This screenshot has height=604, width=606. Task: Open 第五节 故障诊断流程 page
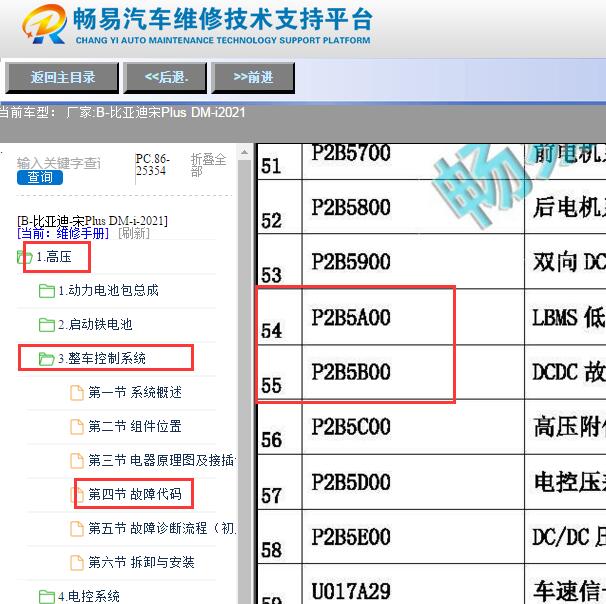click(x=162, y=528)
